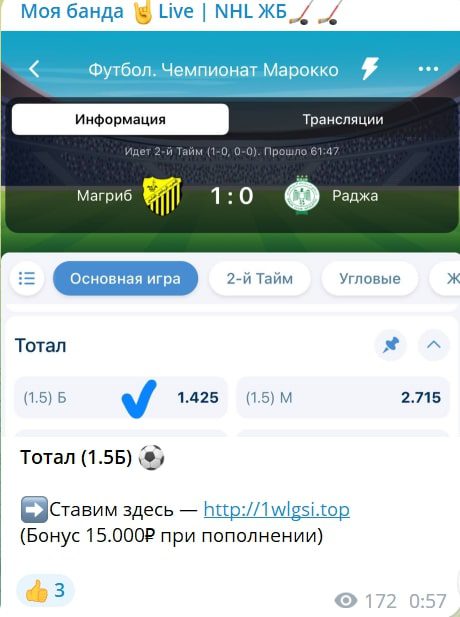
Task: Open the http://1wlgsi.top link
Action: click(x=277, y=510)
